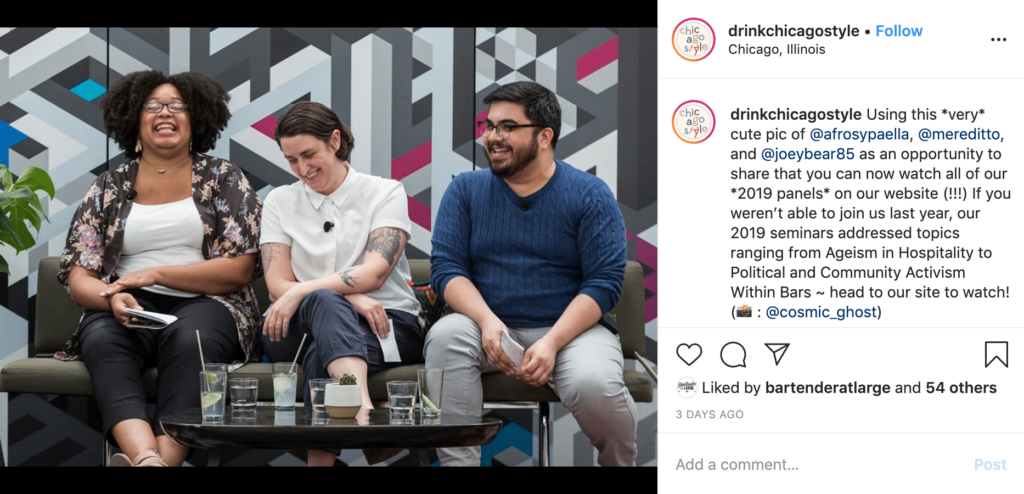Visit the @afrosypaella mention

(x=861, y=135)
